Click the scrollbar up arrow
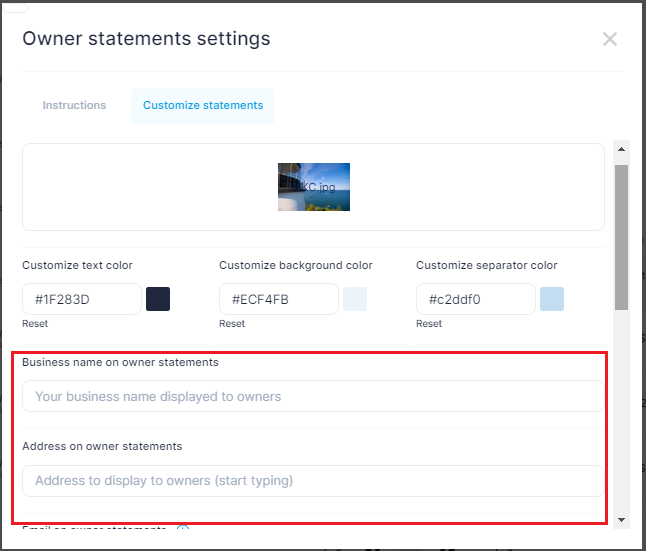The height and width of the screenshot is (551, 646). click(621, 149)
